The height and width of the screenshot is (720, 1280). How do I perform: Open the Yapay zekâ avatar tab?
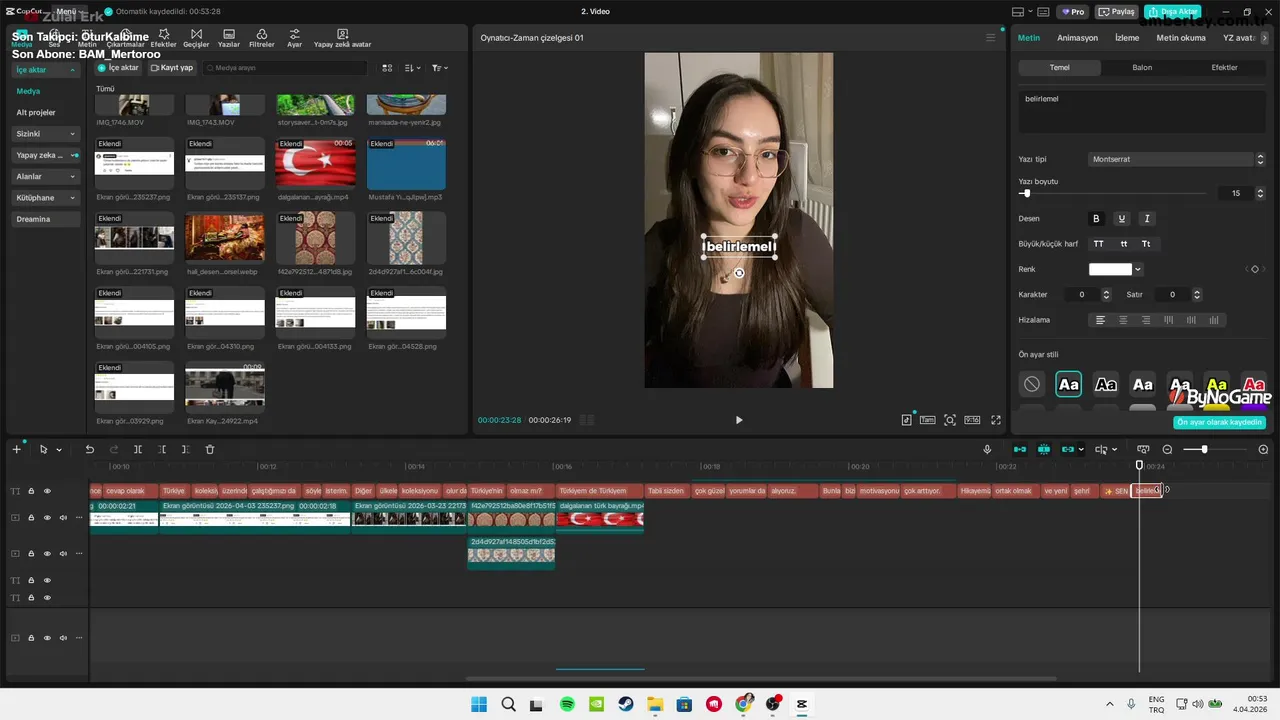342,38
